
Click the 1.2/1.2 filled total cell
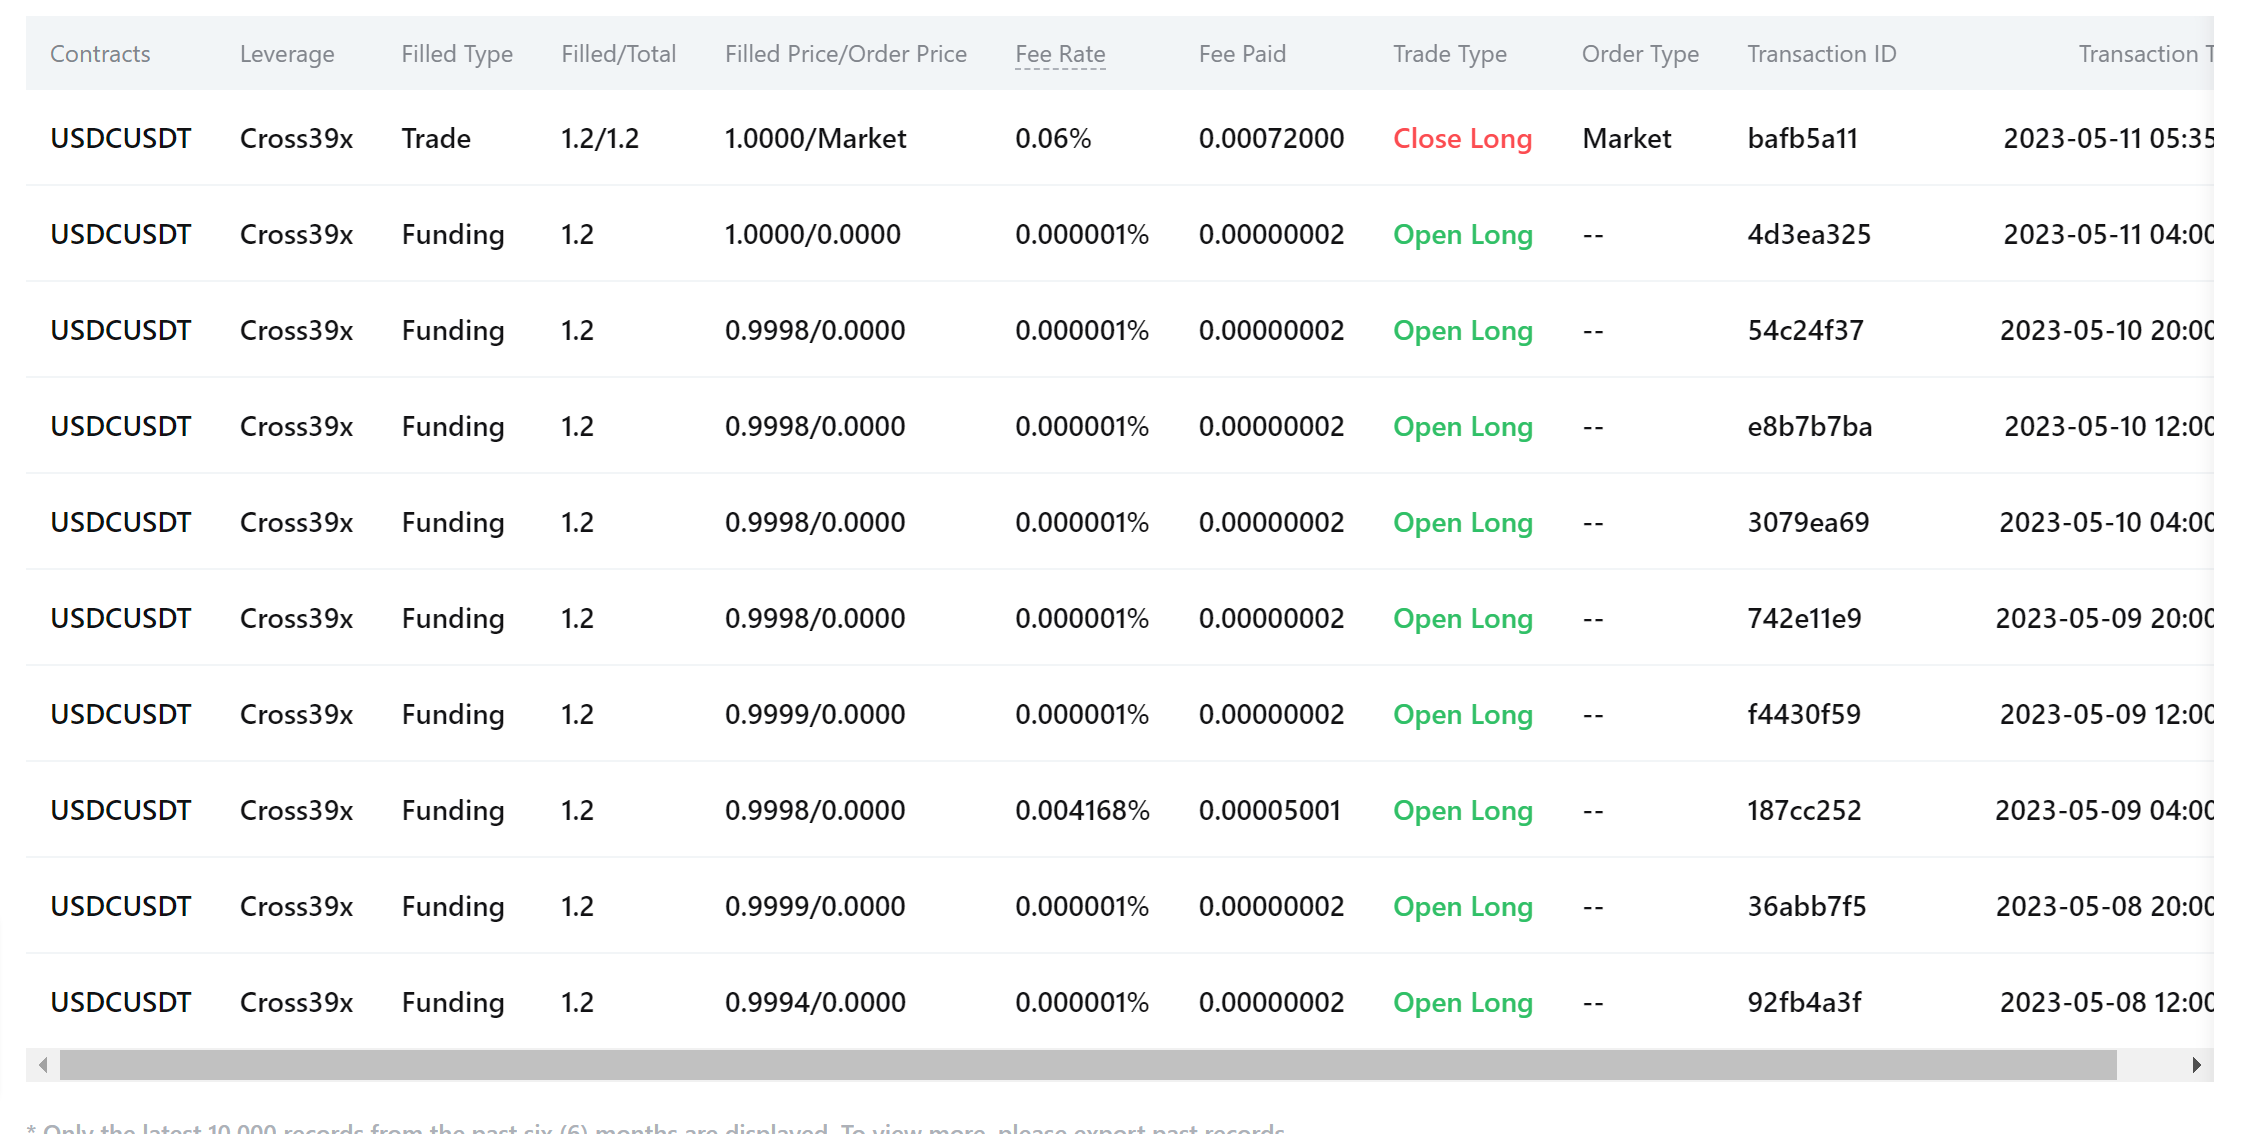coord(600,138)
